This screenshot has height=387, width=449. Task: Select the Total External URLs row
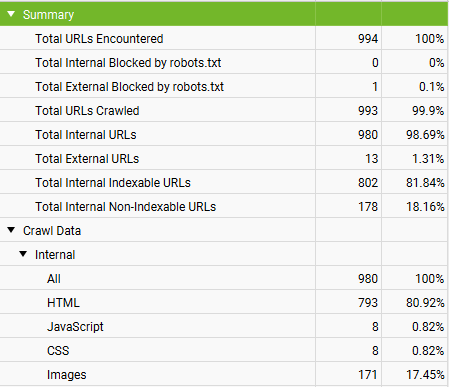pos(224,158)
